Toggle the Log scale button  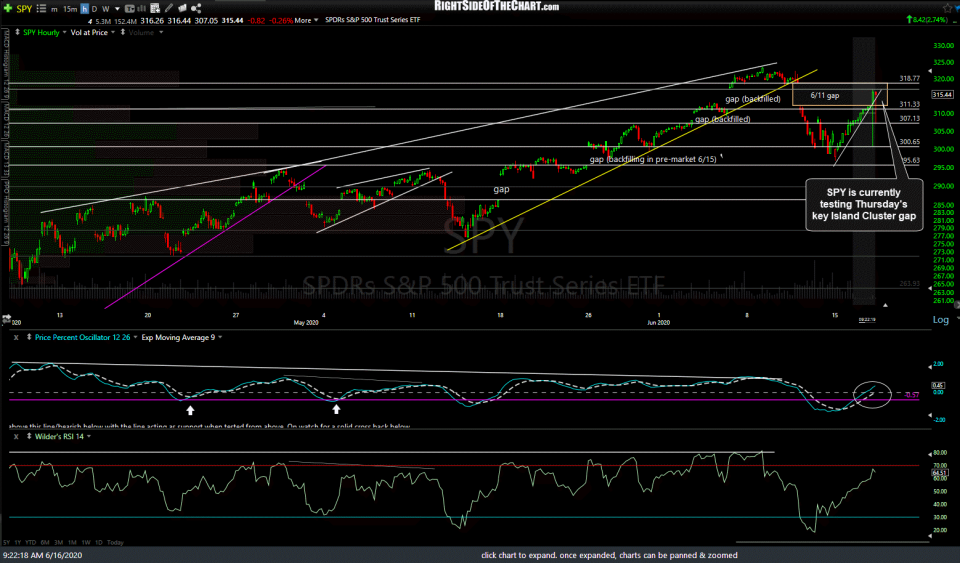(x=940, y=320)
